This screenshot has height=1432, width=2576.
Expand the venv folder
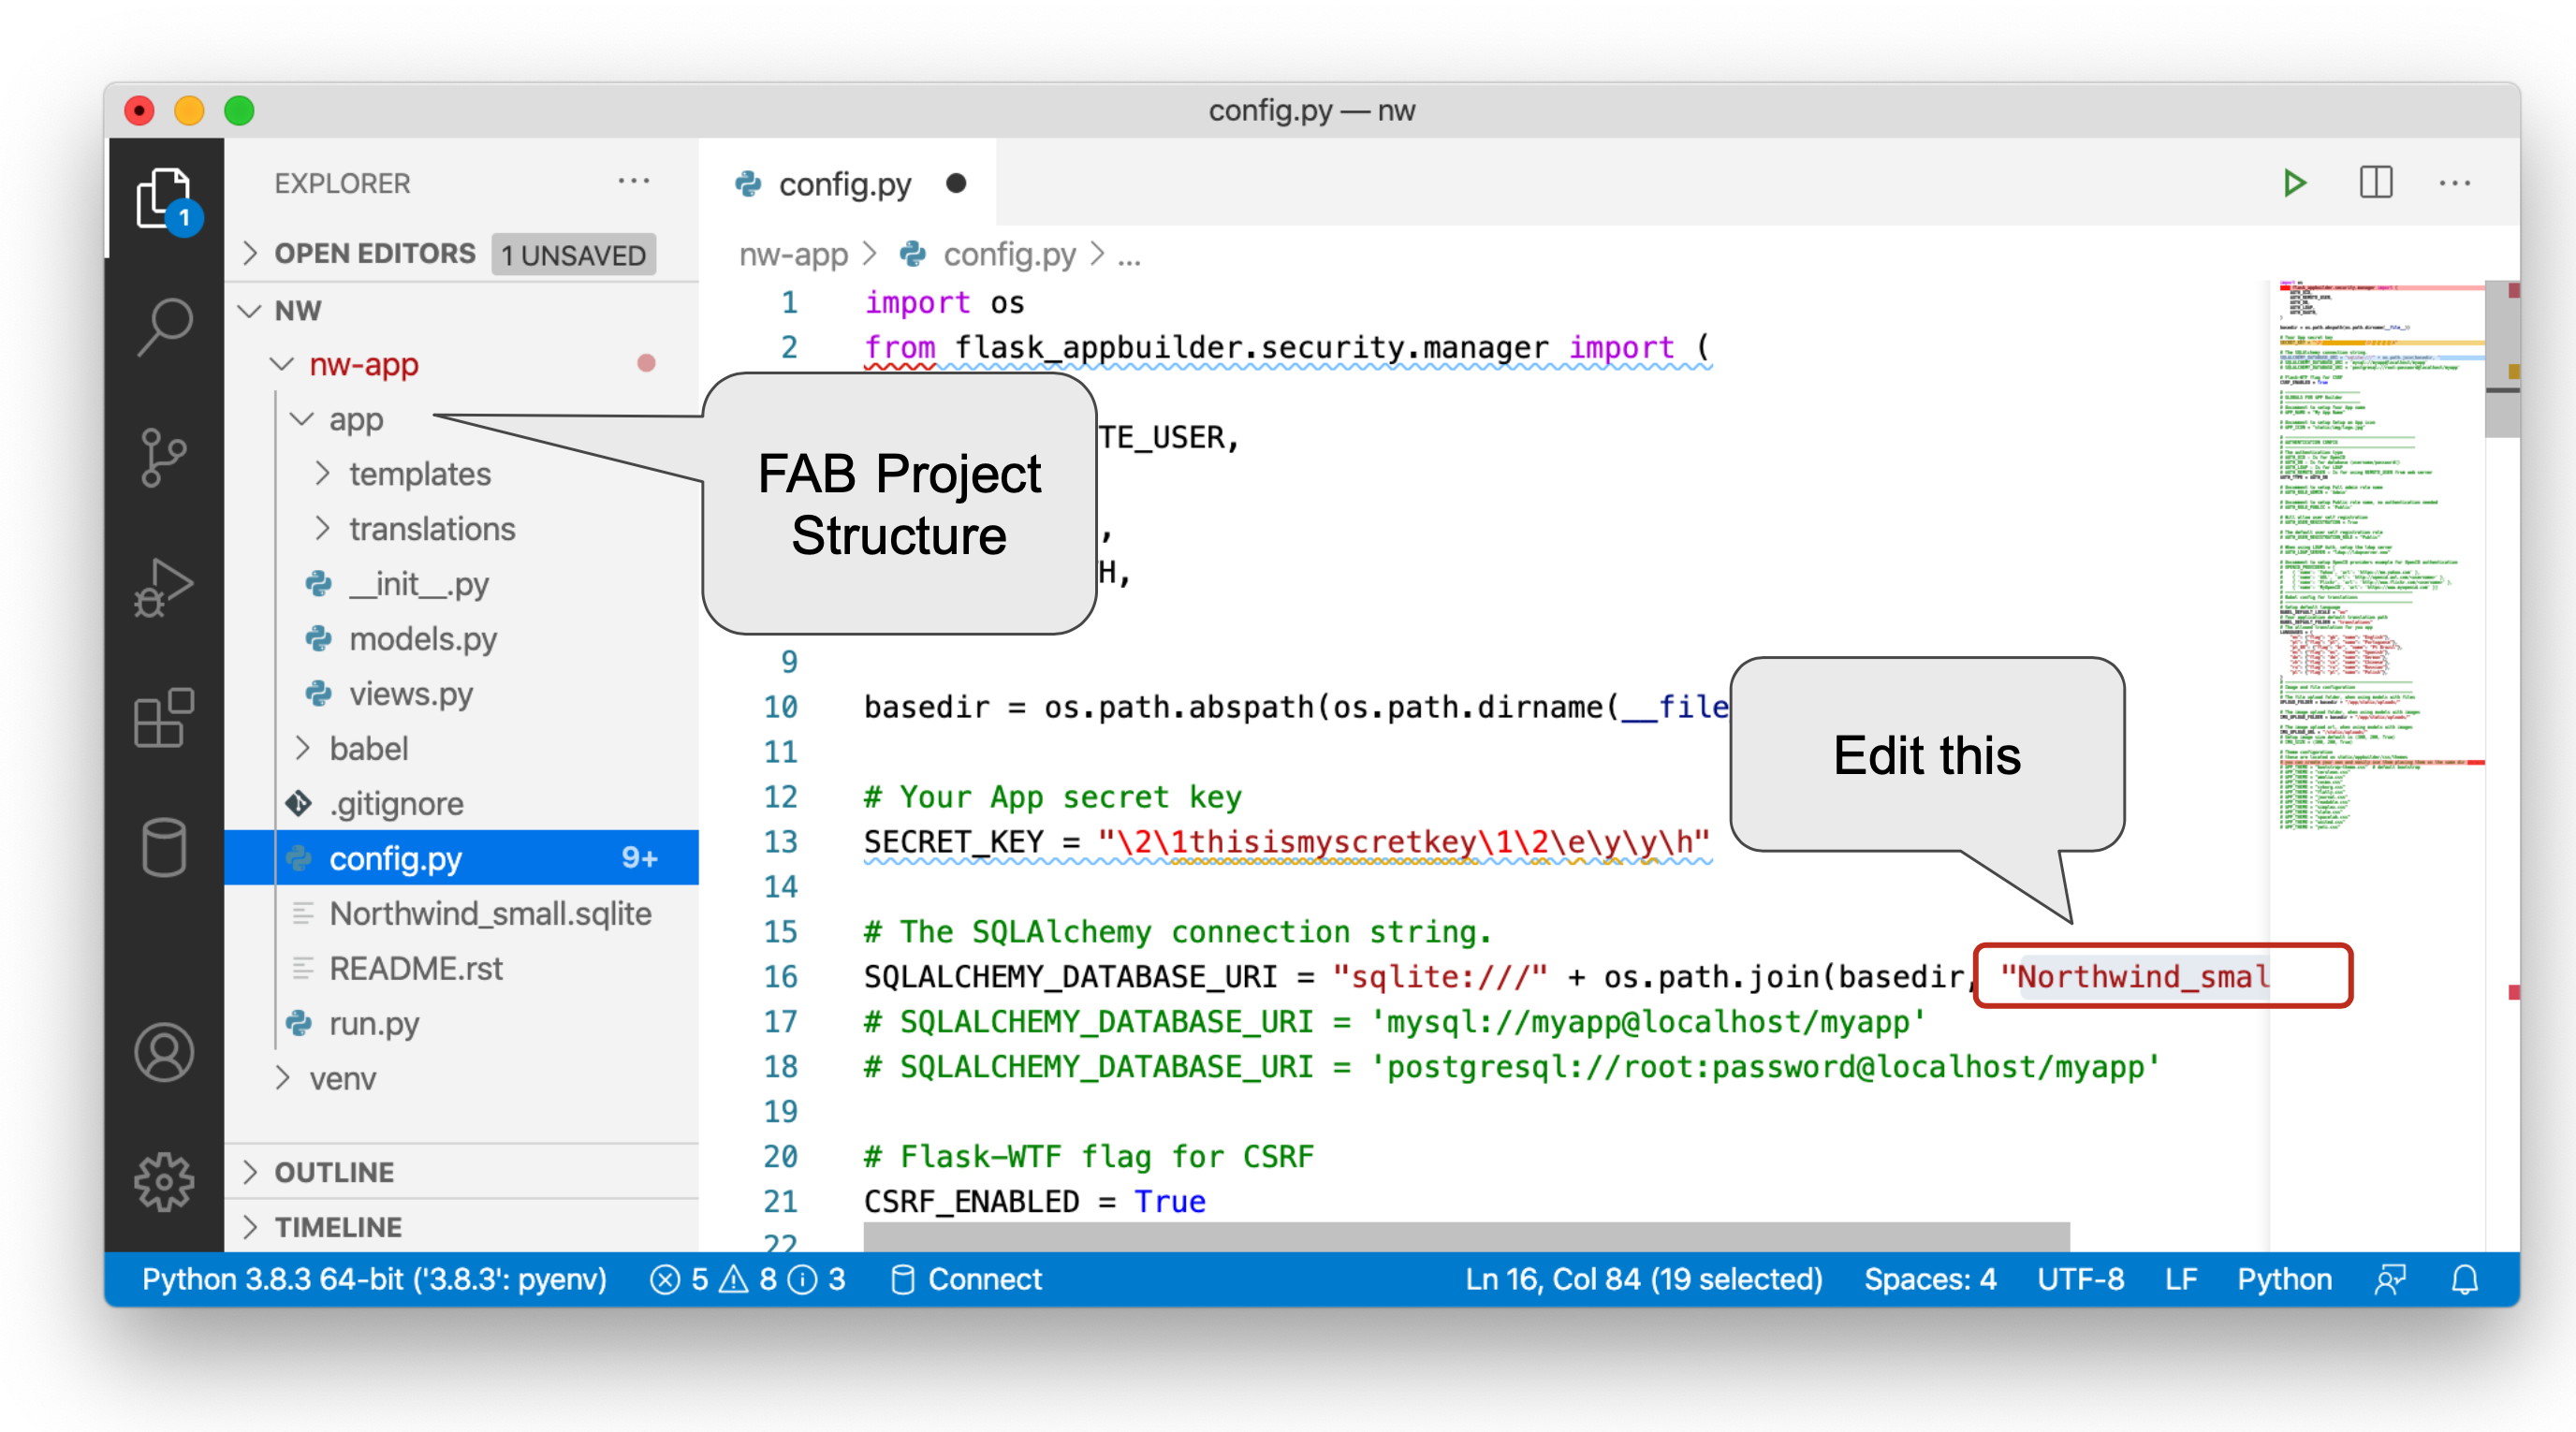[x=342, y=1078]
